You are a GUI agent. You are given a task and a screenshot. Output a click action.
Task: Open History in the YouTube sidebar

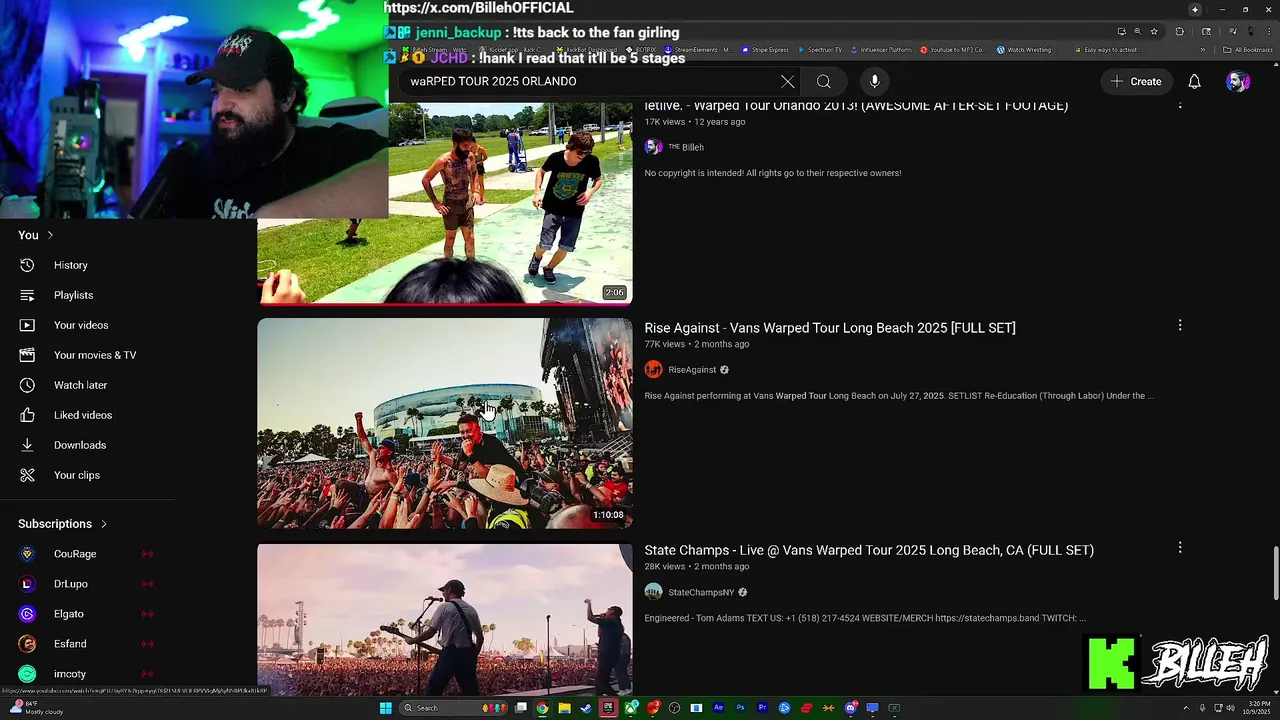70,265
